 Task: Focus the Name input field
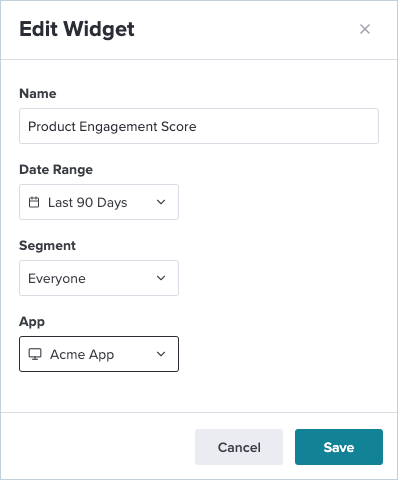[199, 126]
